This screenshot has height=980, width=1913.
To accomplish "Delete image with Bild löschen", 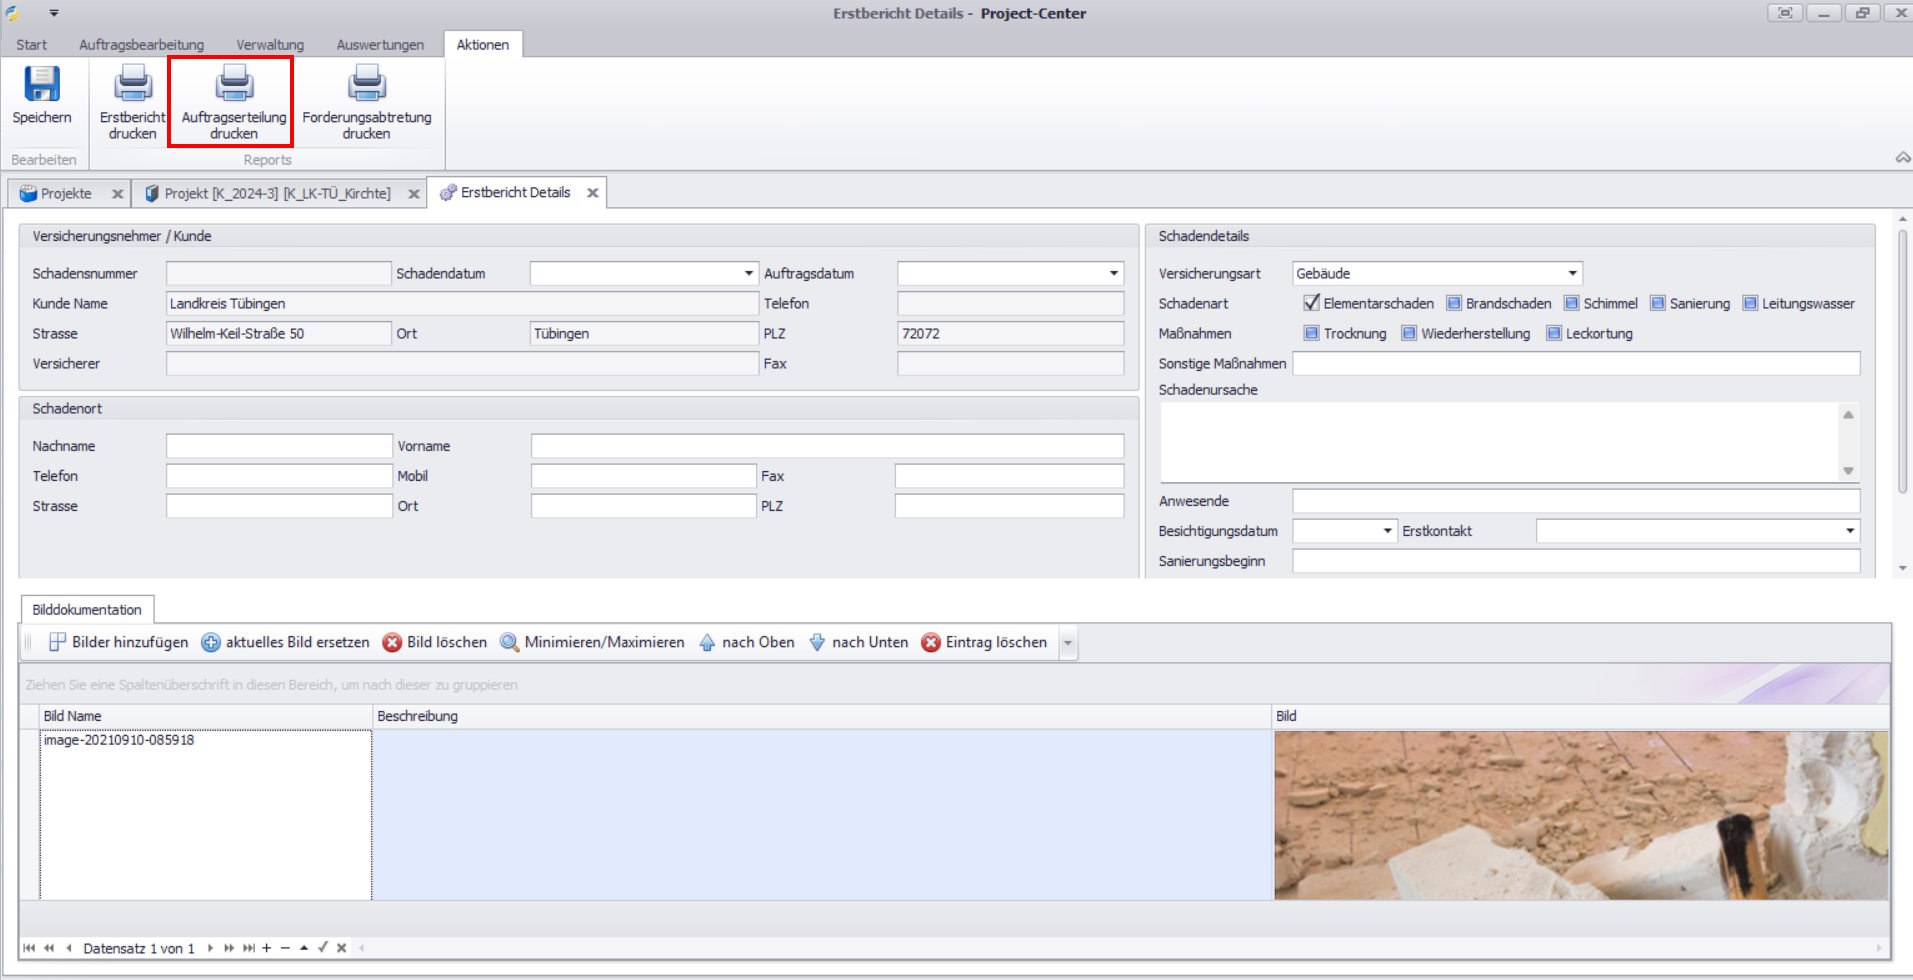I will [x=436, y=642].
